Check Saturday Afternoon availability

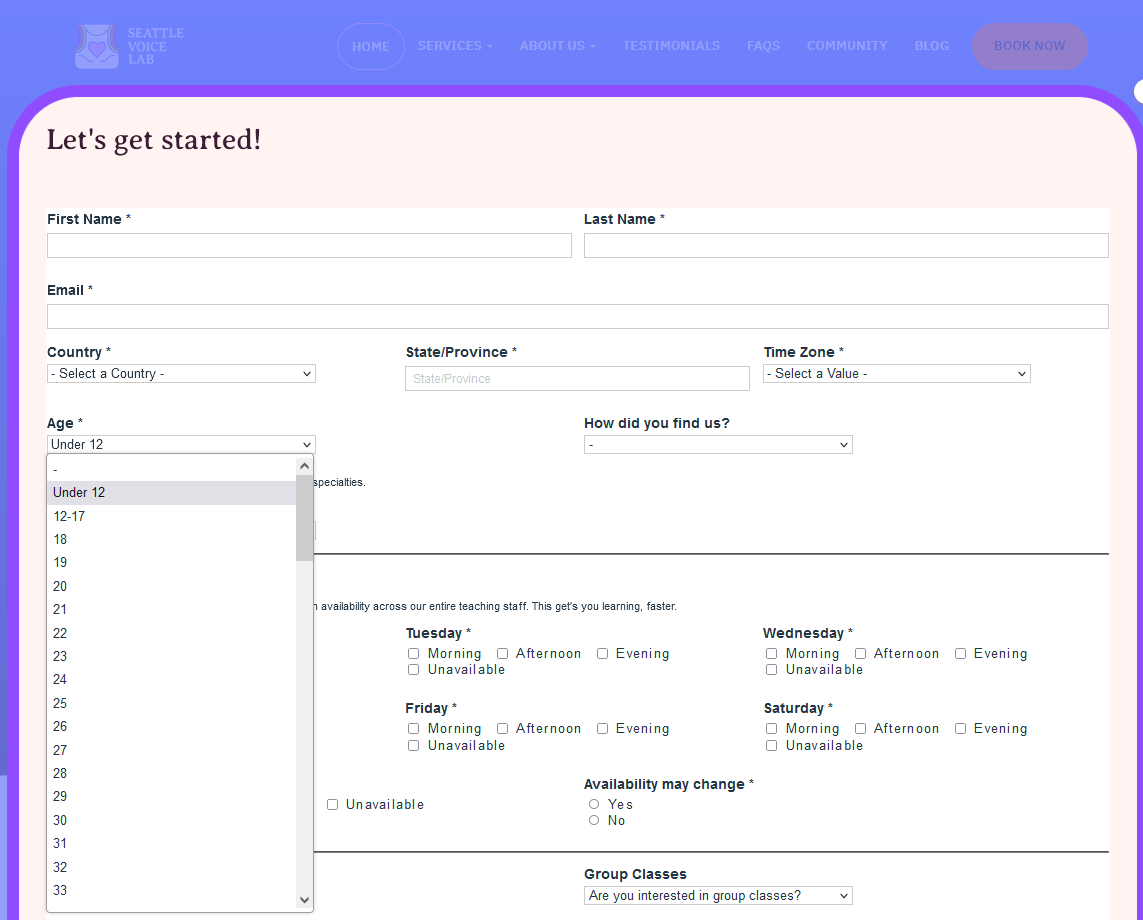[x=860, y=729]
